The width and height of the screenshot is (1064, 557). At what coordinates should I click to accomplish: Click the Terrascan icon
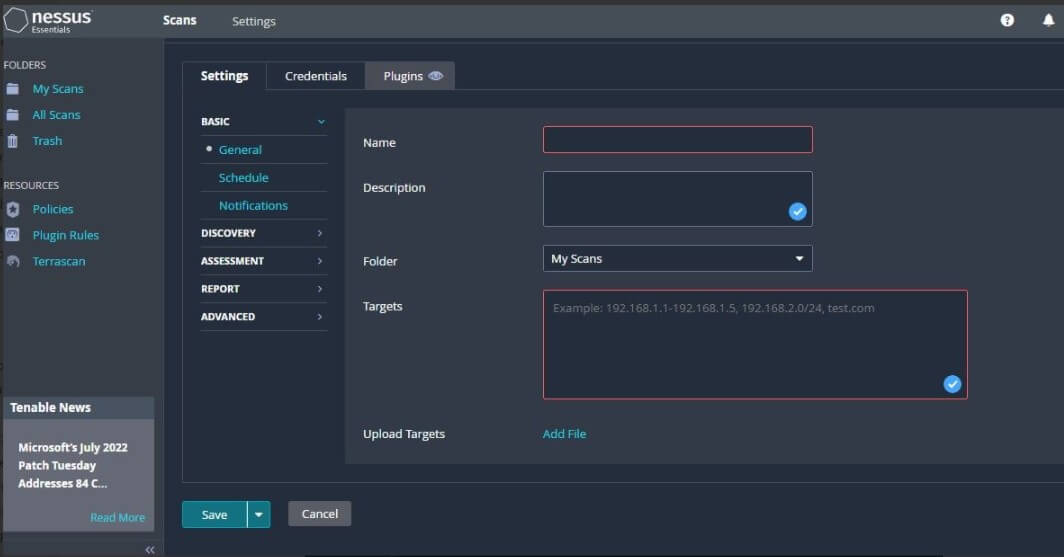(x=12, y=261)
